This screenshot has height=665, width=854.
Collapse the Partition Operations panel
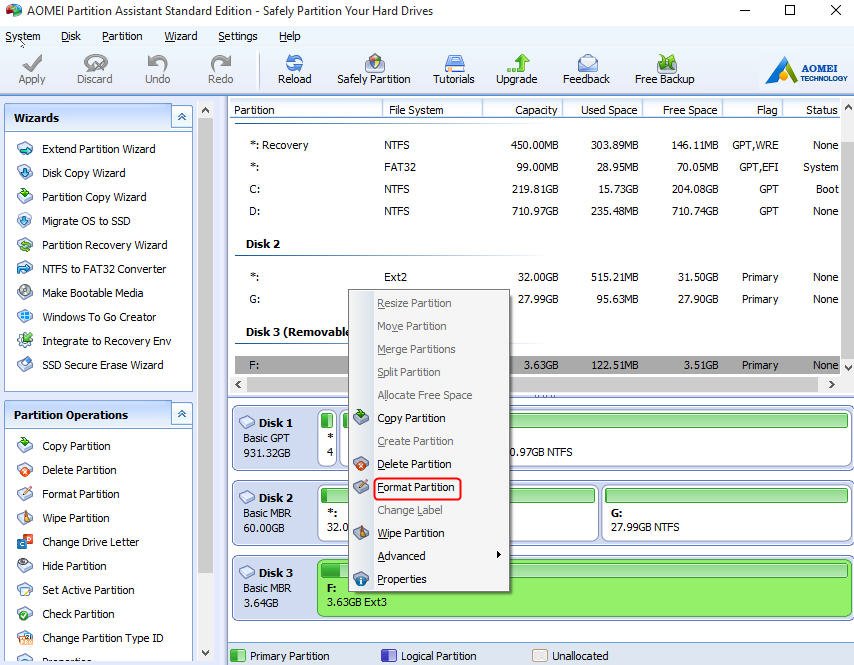[x=181, y=414]
